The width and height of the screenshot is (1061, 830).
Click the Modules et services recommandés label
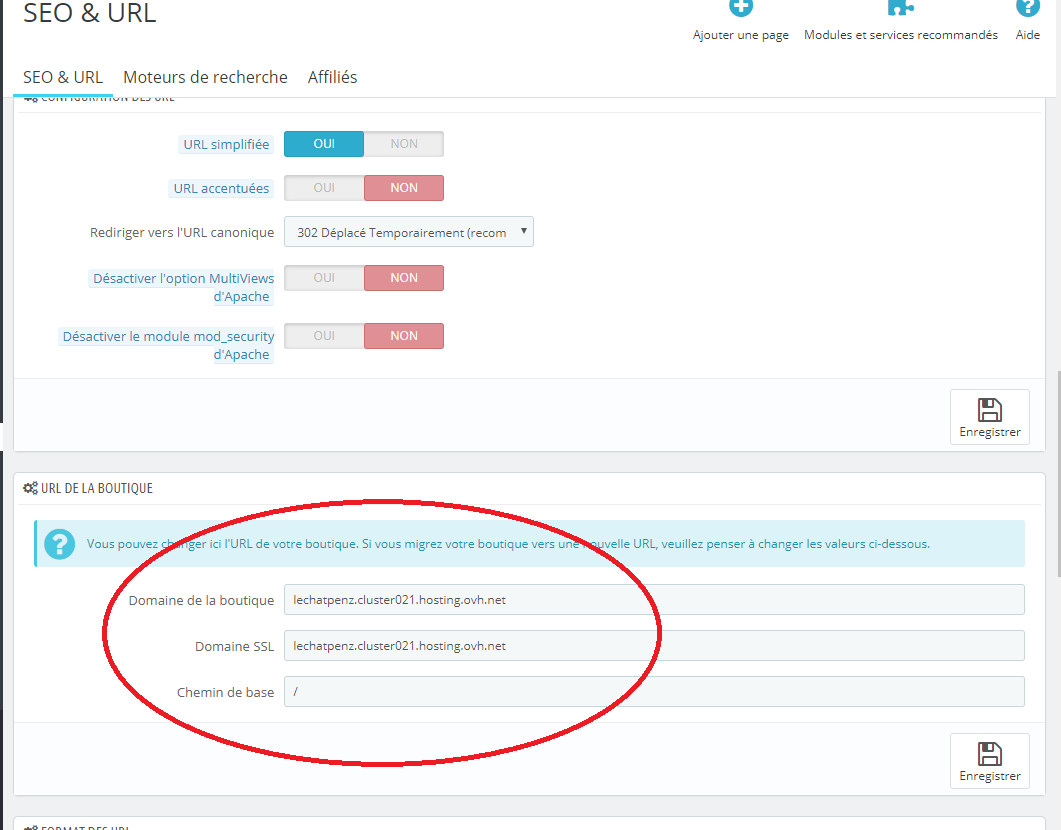pos(901,34)
